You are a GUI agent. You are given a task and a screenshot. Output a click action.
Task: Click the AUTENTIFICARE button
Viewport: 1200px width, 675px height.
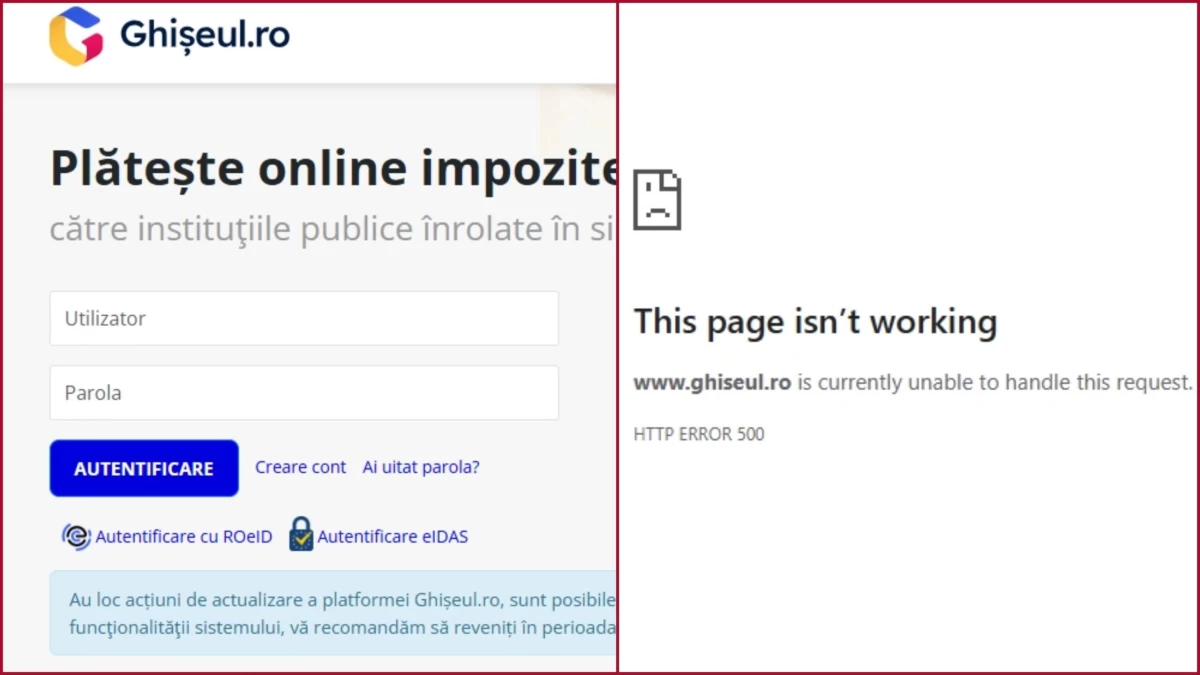144,468
